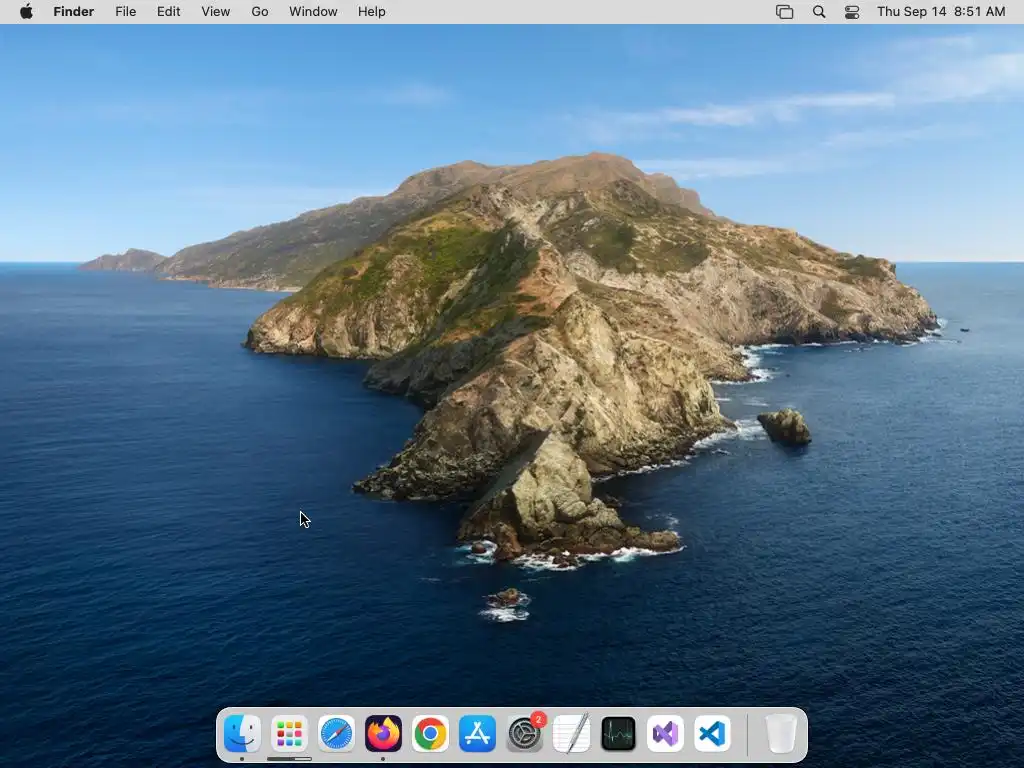This screenshot has height=768, width=1024.
Task: Launch TextEdit from the dock
Action: tap(571, 734)
